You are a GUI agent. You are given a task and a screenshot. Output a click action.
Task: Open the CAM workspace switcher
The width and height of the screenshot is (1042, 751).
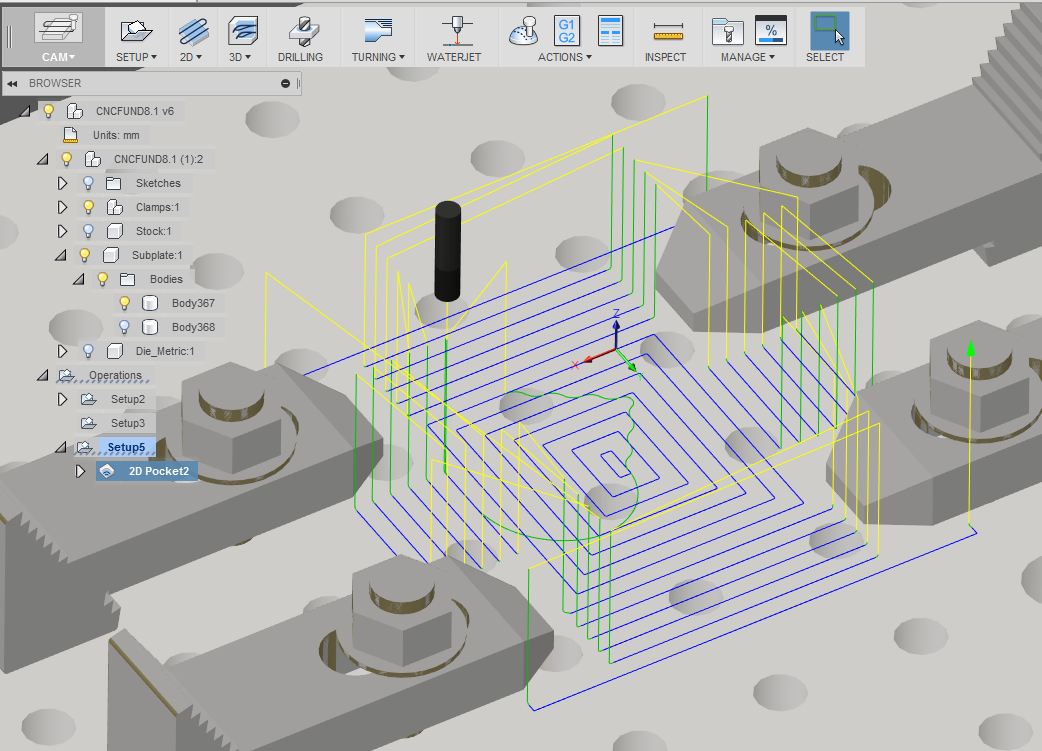[x=58, y=37]
